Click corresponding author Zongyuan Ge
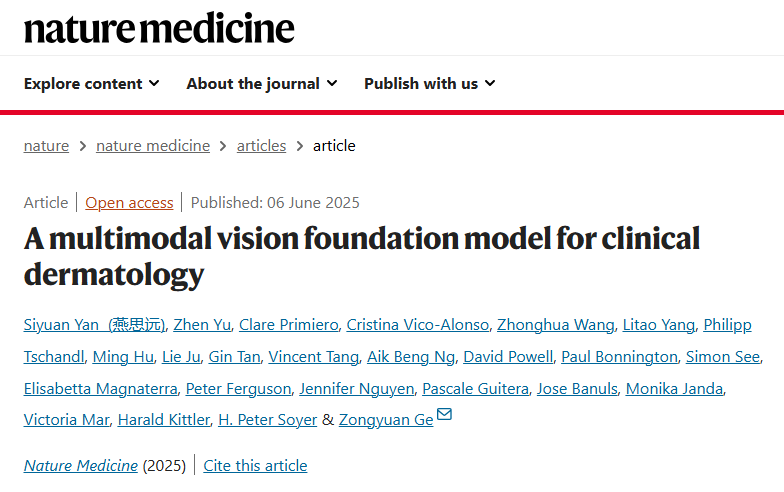The height and width of the screenshot is (492, 784). click(x=386, y=420)
